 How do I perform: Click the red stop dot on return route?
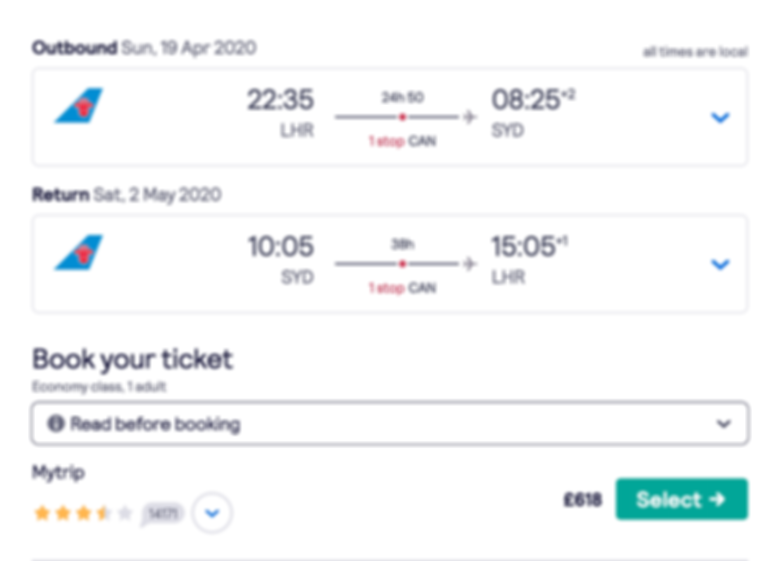click(402, 264)
